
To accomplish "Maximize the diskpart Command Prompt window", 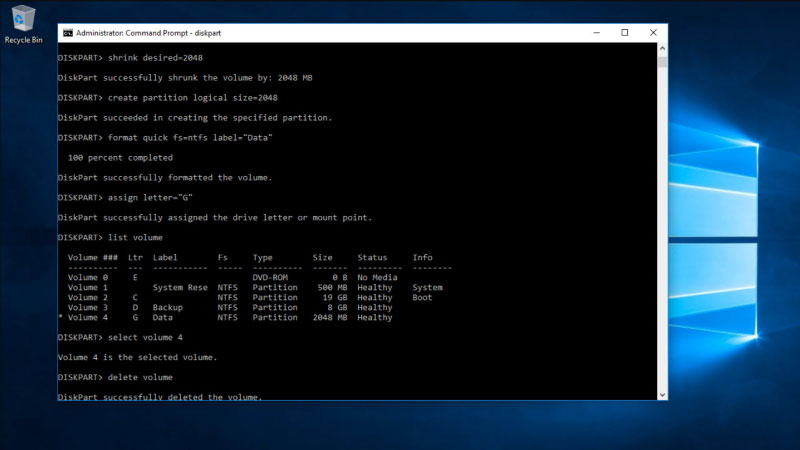I will coord(624,33).
